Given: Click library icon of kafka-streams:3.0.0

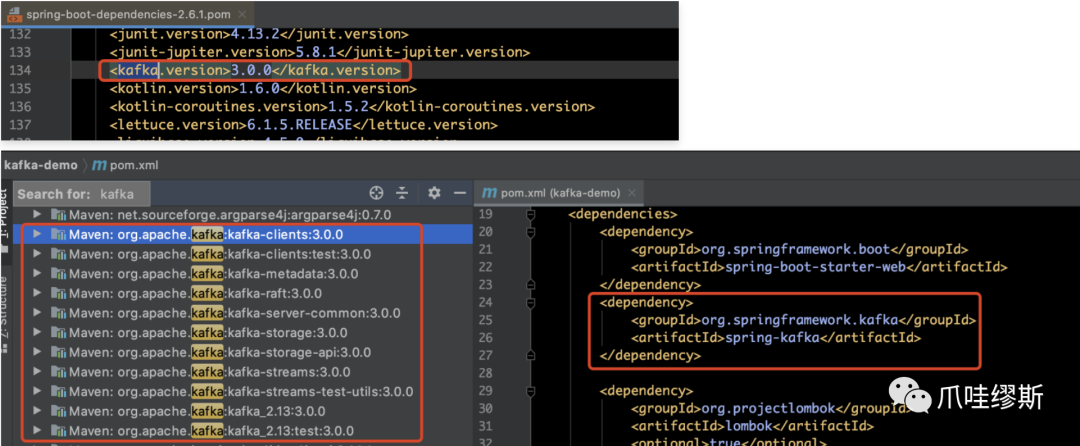Looking at the screenshot, I should click(59, 372).
